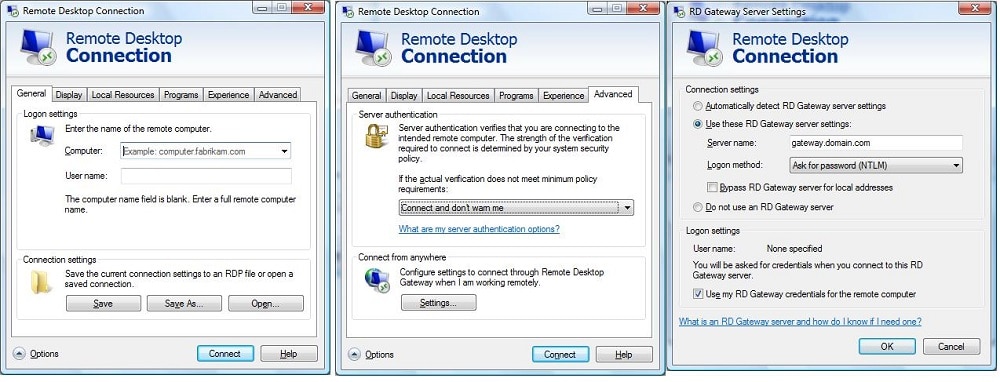Click the Save As... button
This screenshot has width=1000, height=382.
(x=184, y=304)
